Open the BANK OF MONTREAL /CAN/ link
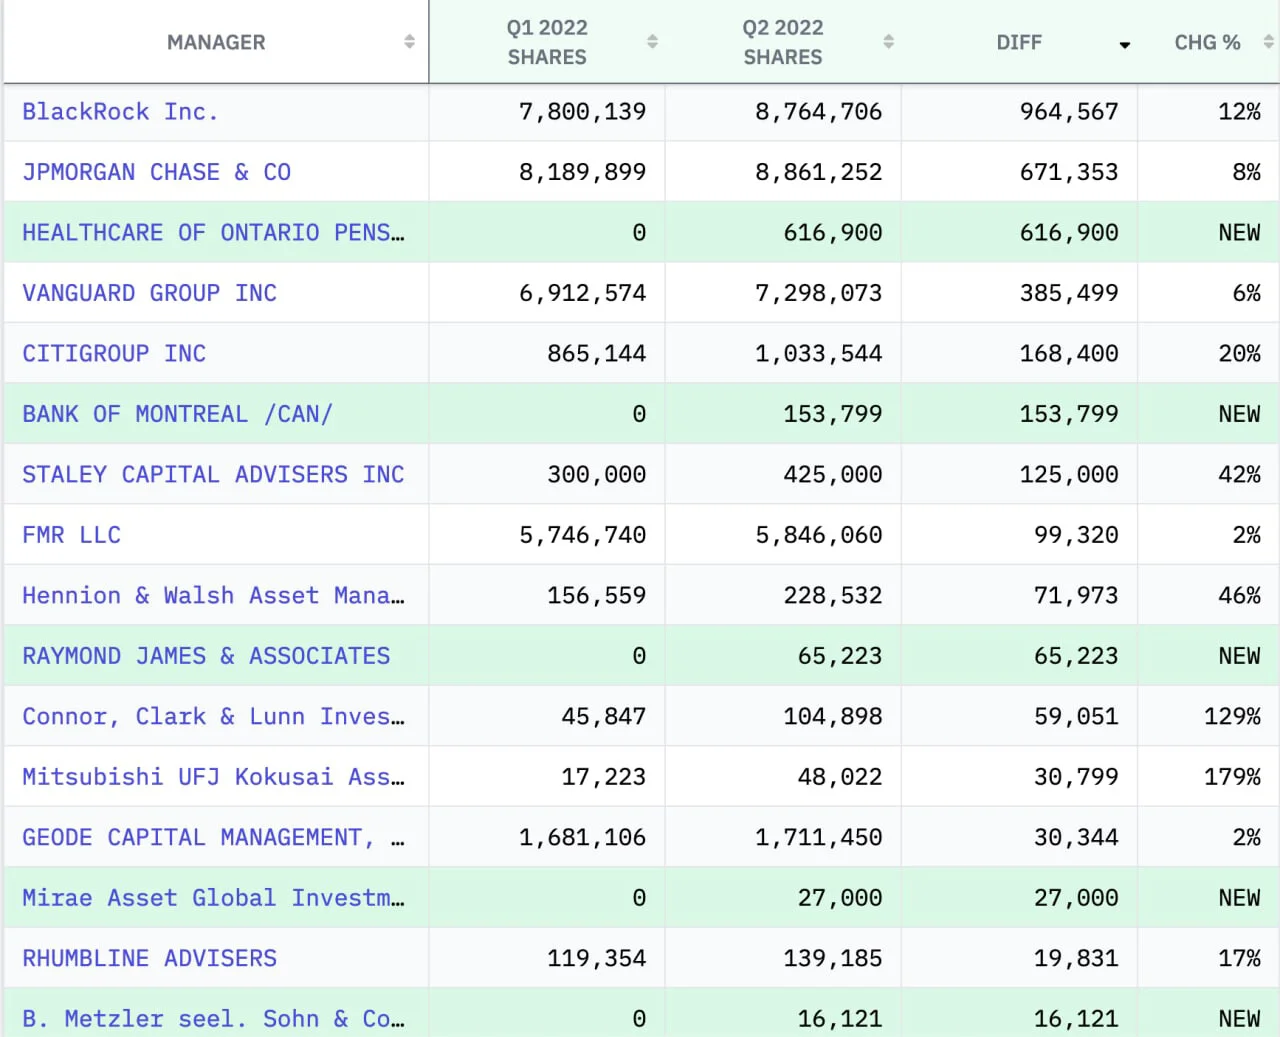The height and width of the screenshot is (1037, 1280). coord(177,414)
